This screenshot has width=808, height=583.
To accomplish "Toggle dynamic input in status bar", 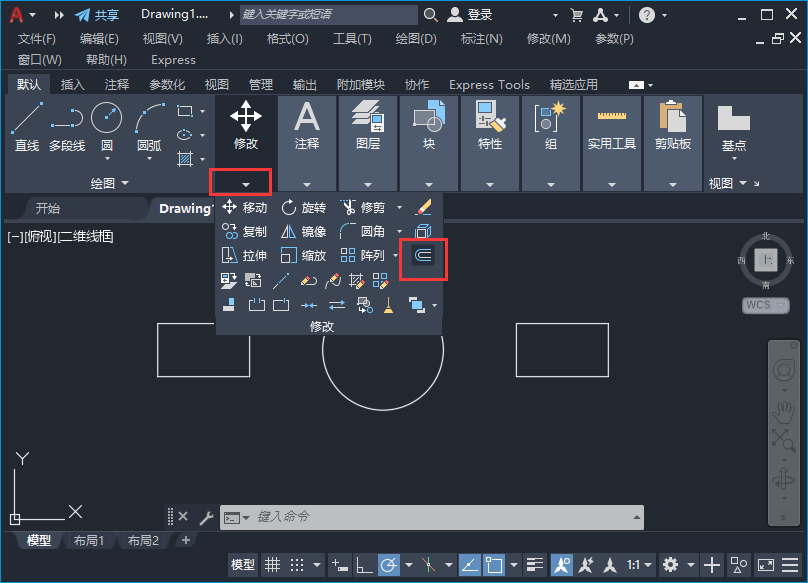I will click(340, 565).
